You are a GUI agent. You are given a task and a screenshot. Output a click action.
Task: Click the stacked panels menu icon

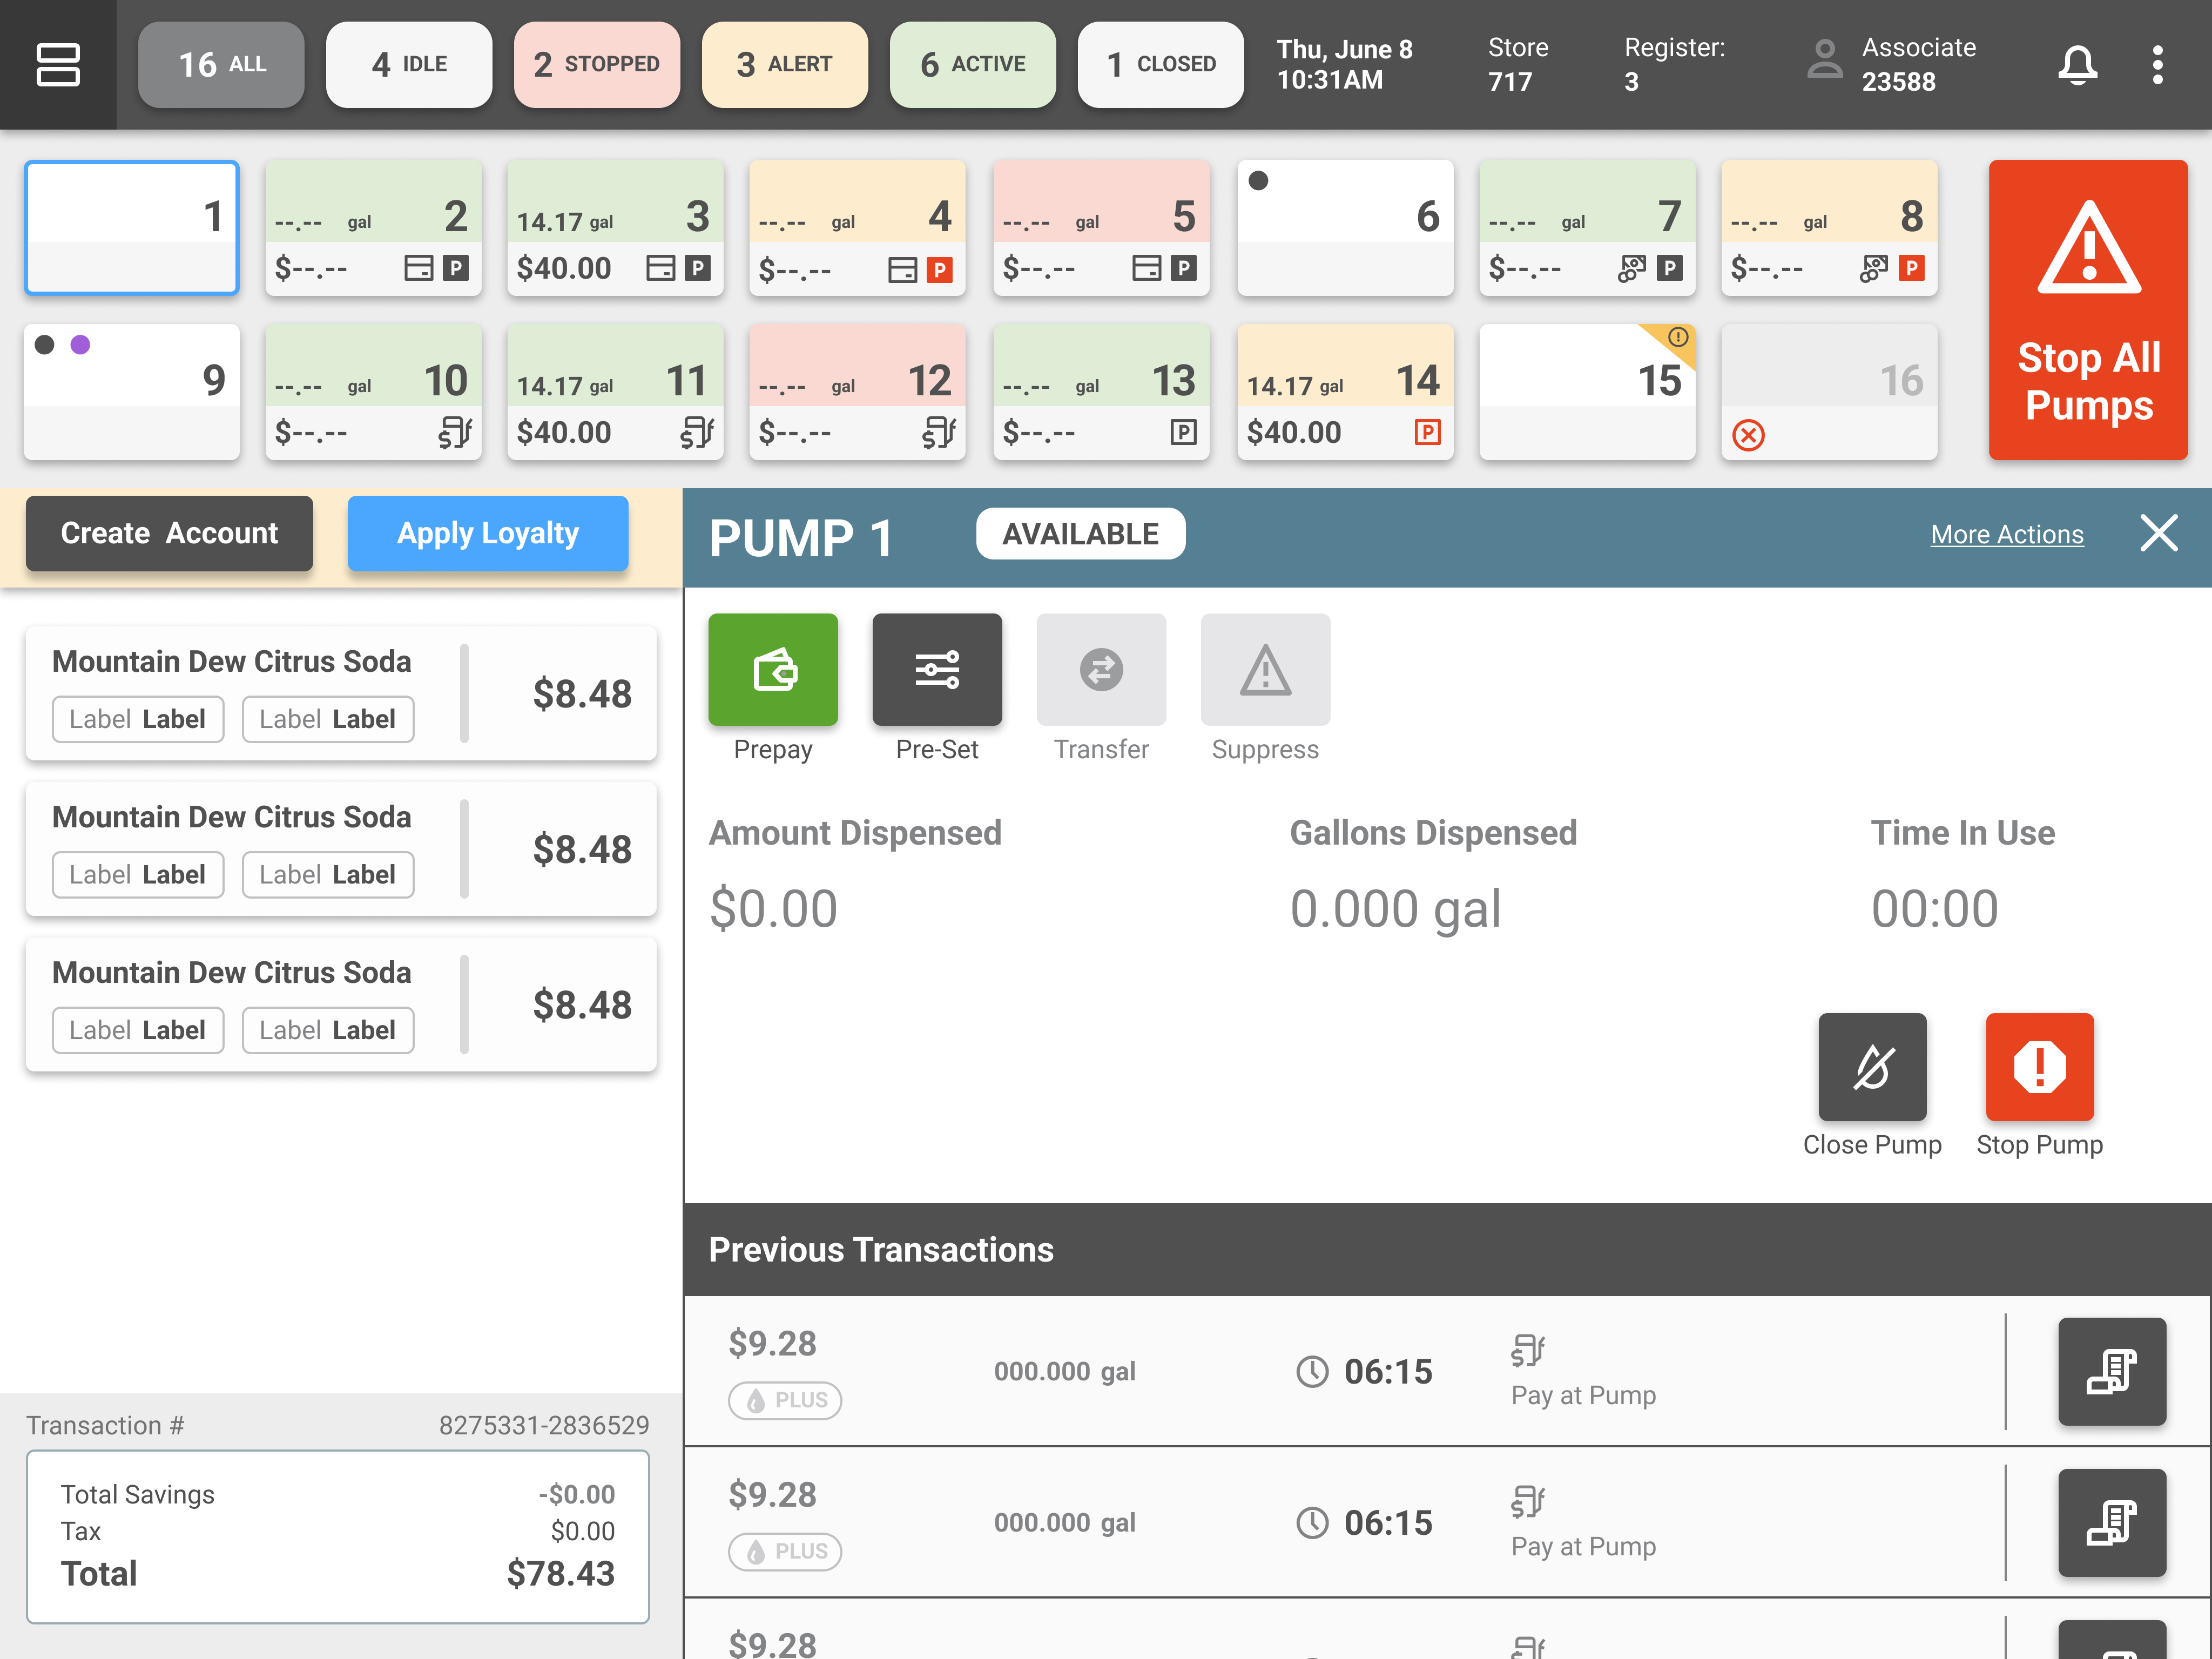point(58,65)
